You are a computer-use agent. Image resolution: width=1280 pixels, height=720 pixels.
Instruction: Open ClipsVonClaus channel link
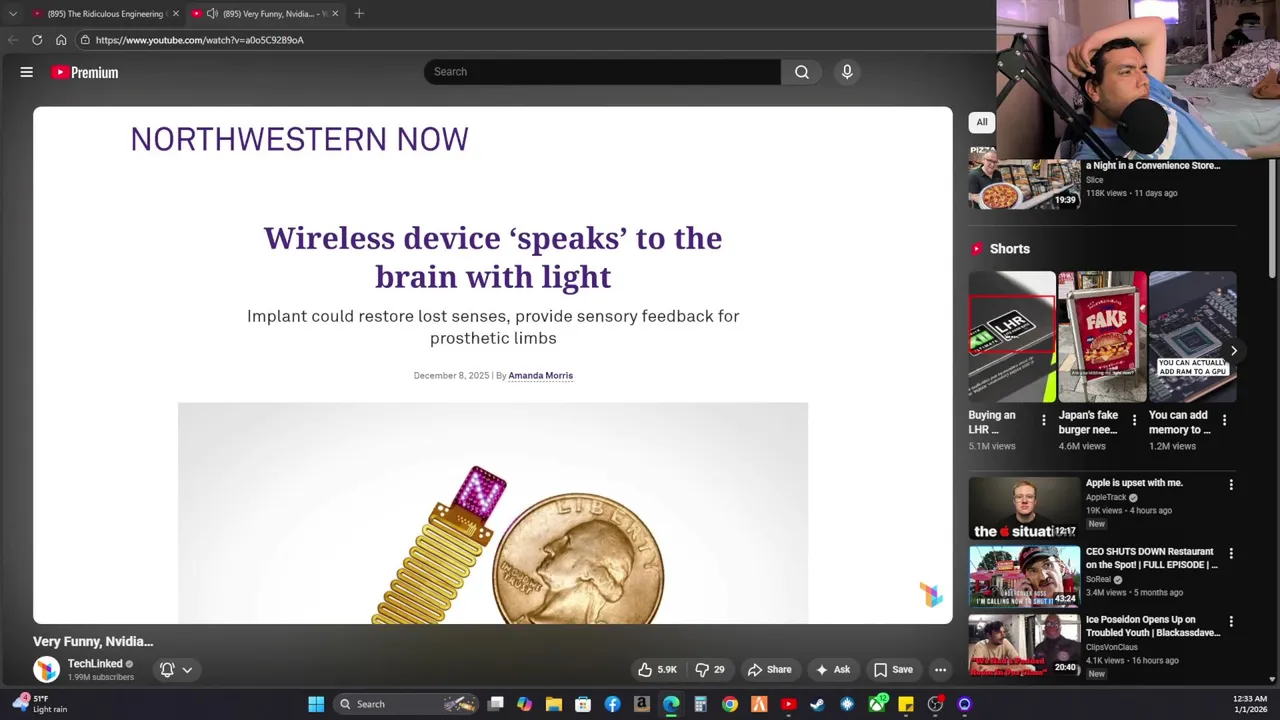(x=1111, y=647)
